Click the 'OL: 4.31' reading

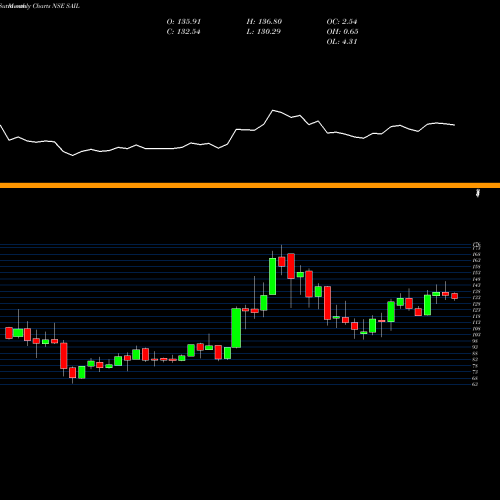click(x=342, y=42)
